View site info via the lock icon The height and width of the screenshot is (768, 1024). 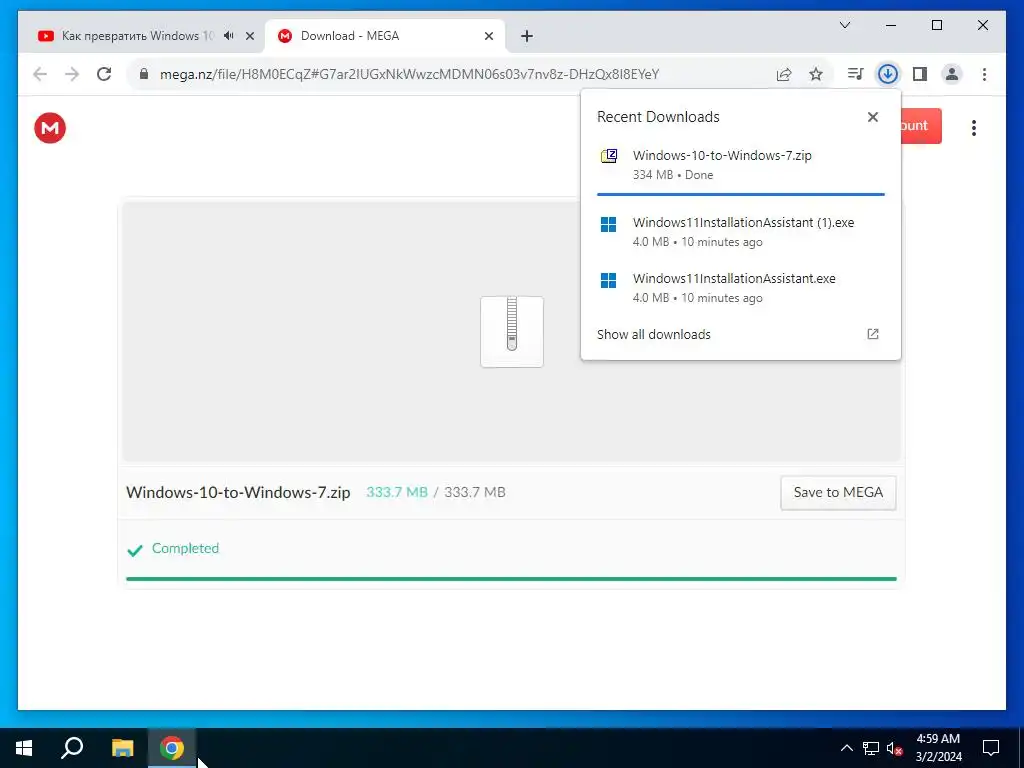[x=144, y=74]
